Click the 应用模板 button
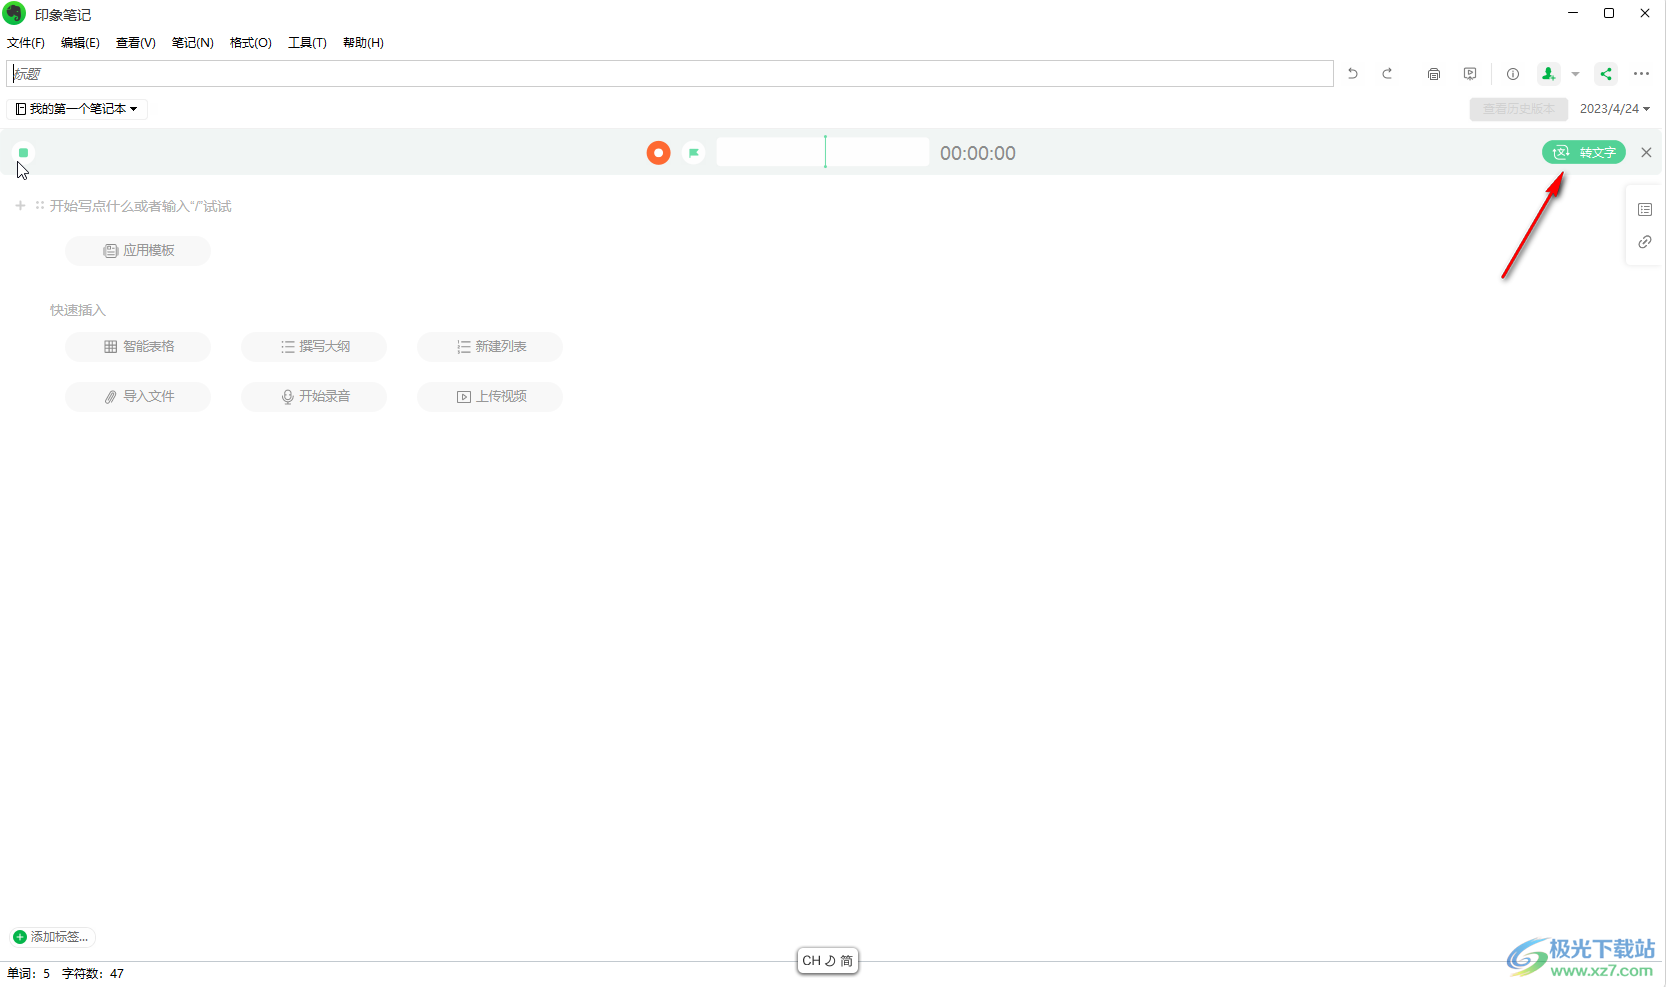 pos(138,251)
